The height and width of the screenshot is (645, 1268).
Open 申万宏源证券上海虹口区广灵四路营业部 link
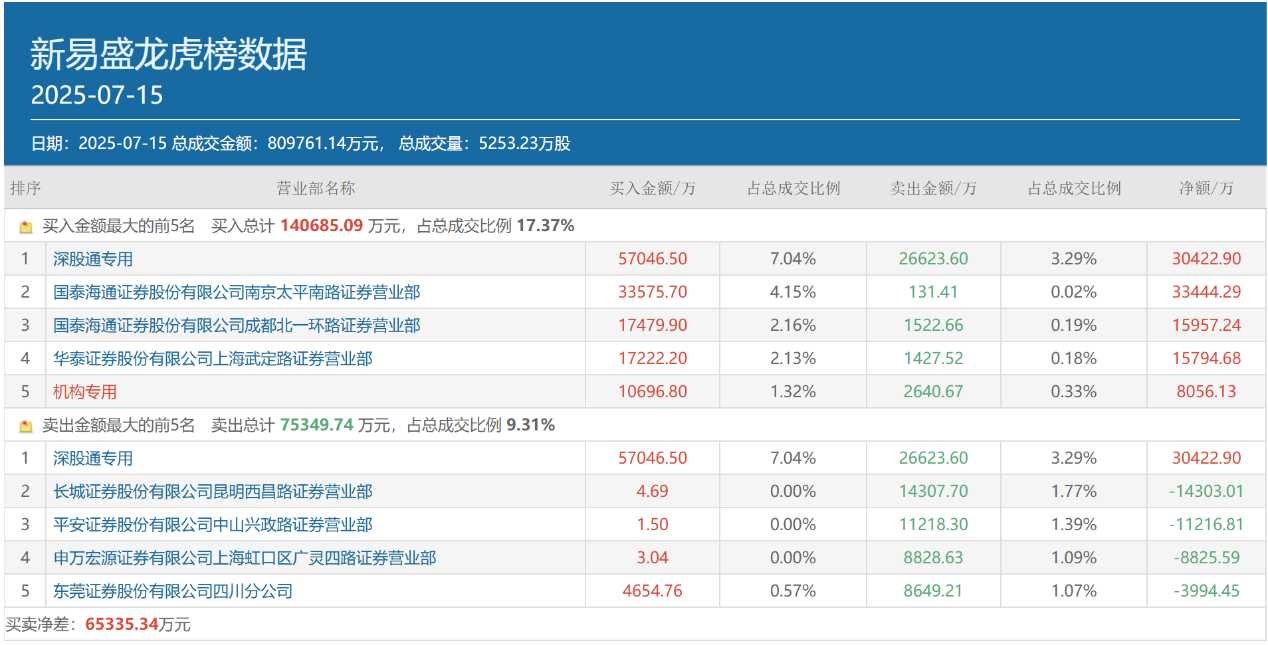244,557
